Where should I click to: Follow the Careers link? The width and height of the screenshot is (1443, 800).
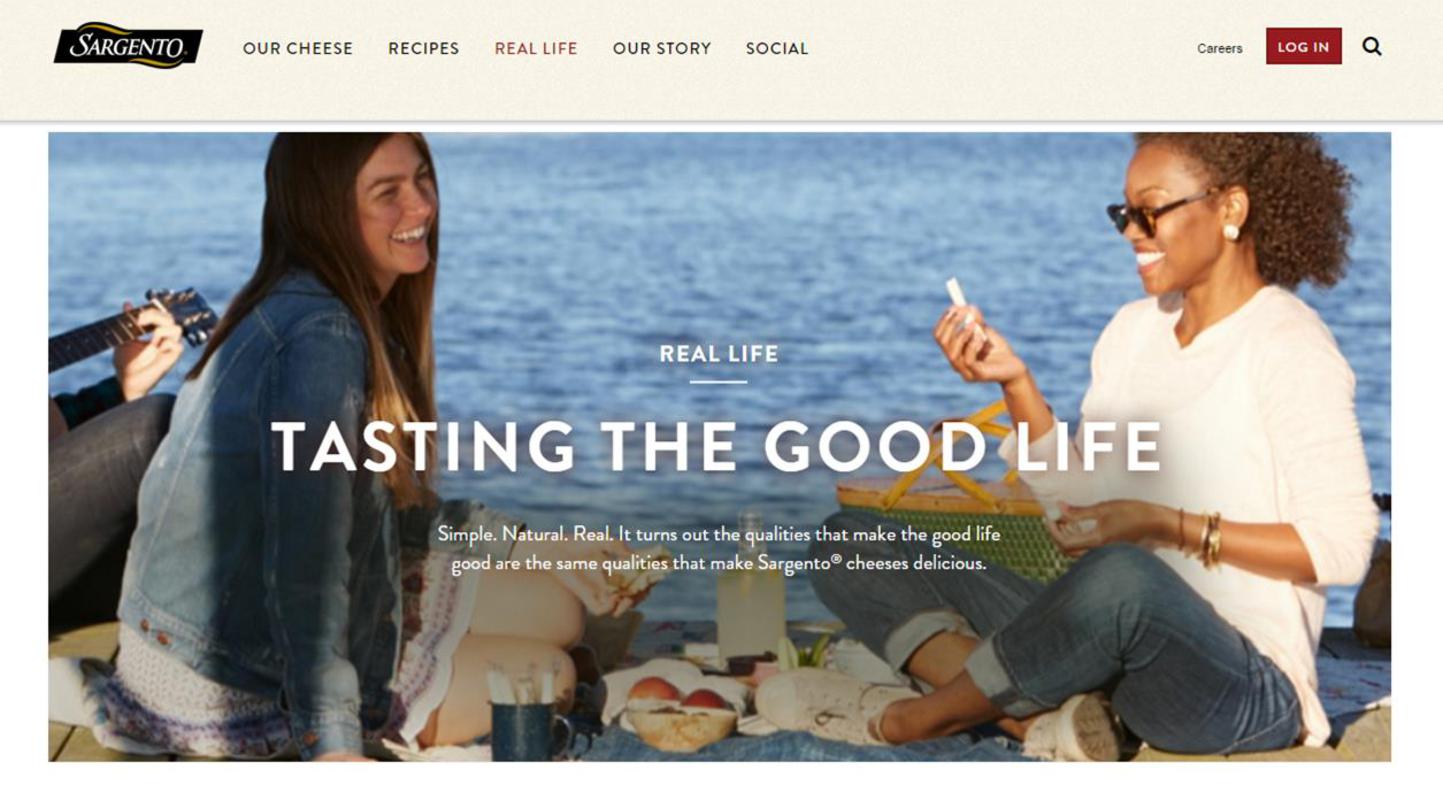1220,48
